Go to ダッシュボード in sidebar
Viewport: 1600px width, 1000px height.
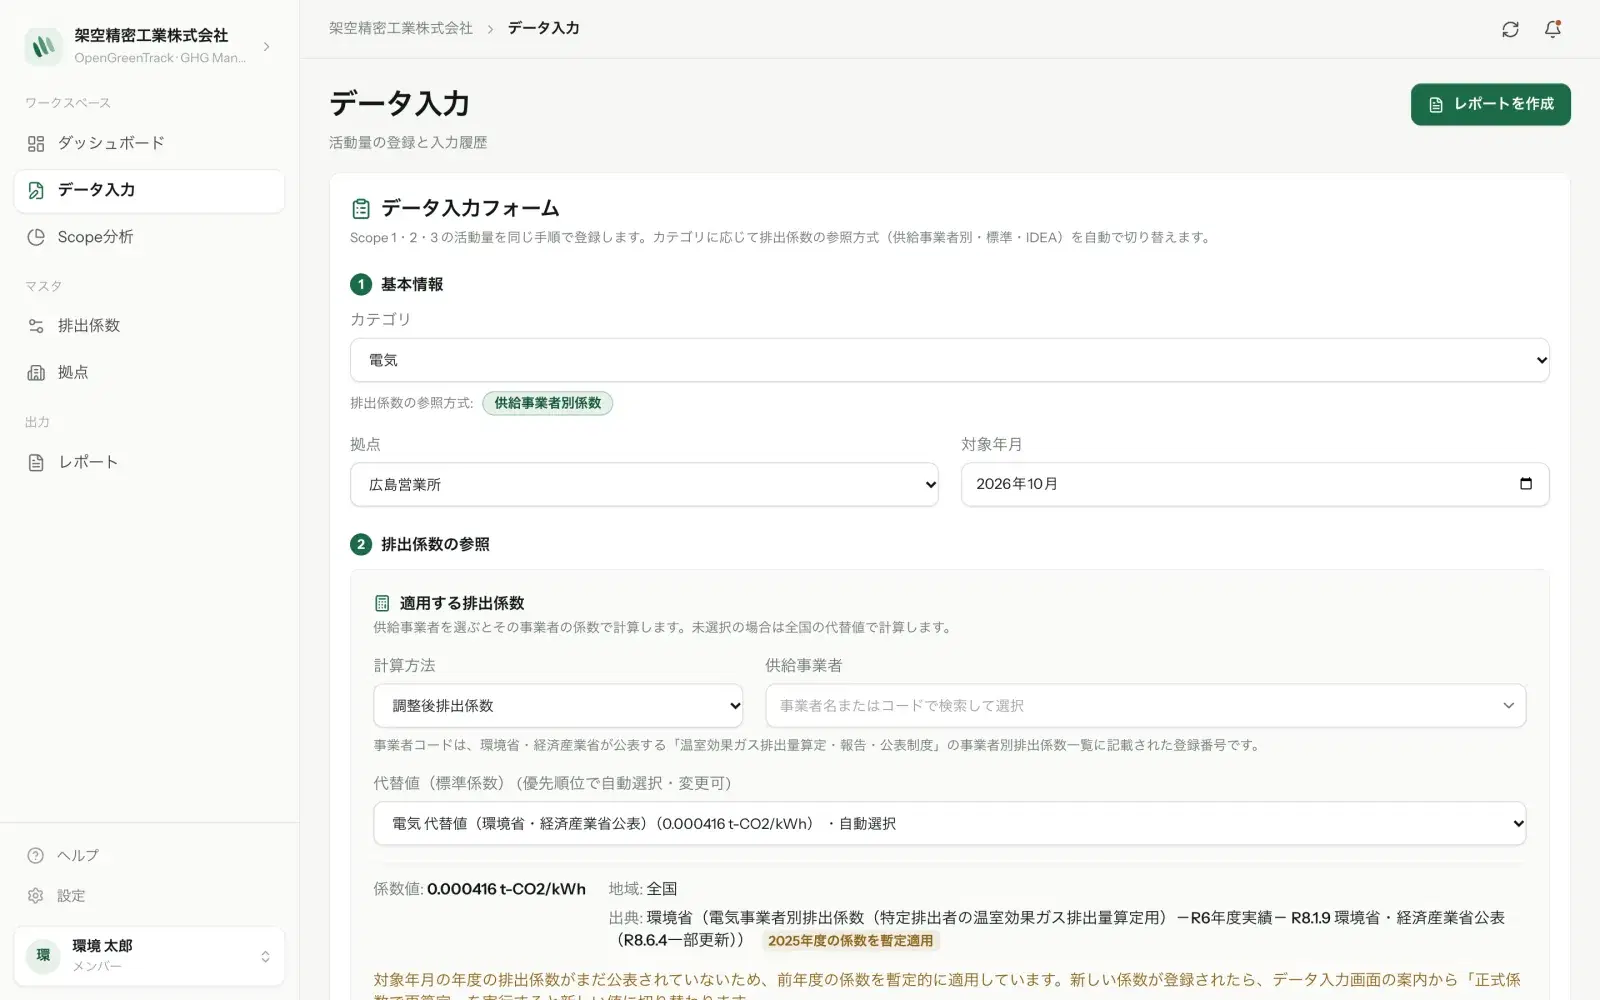tap(149, 144)
